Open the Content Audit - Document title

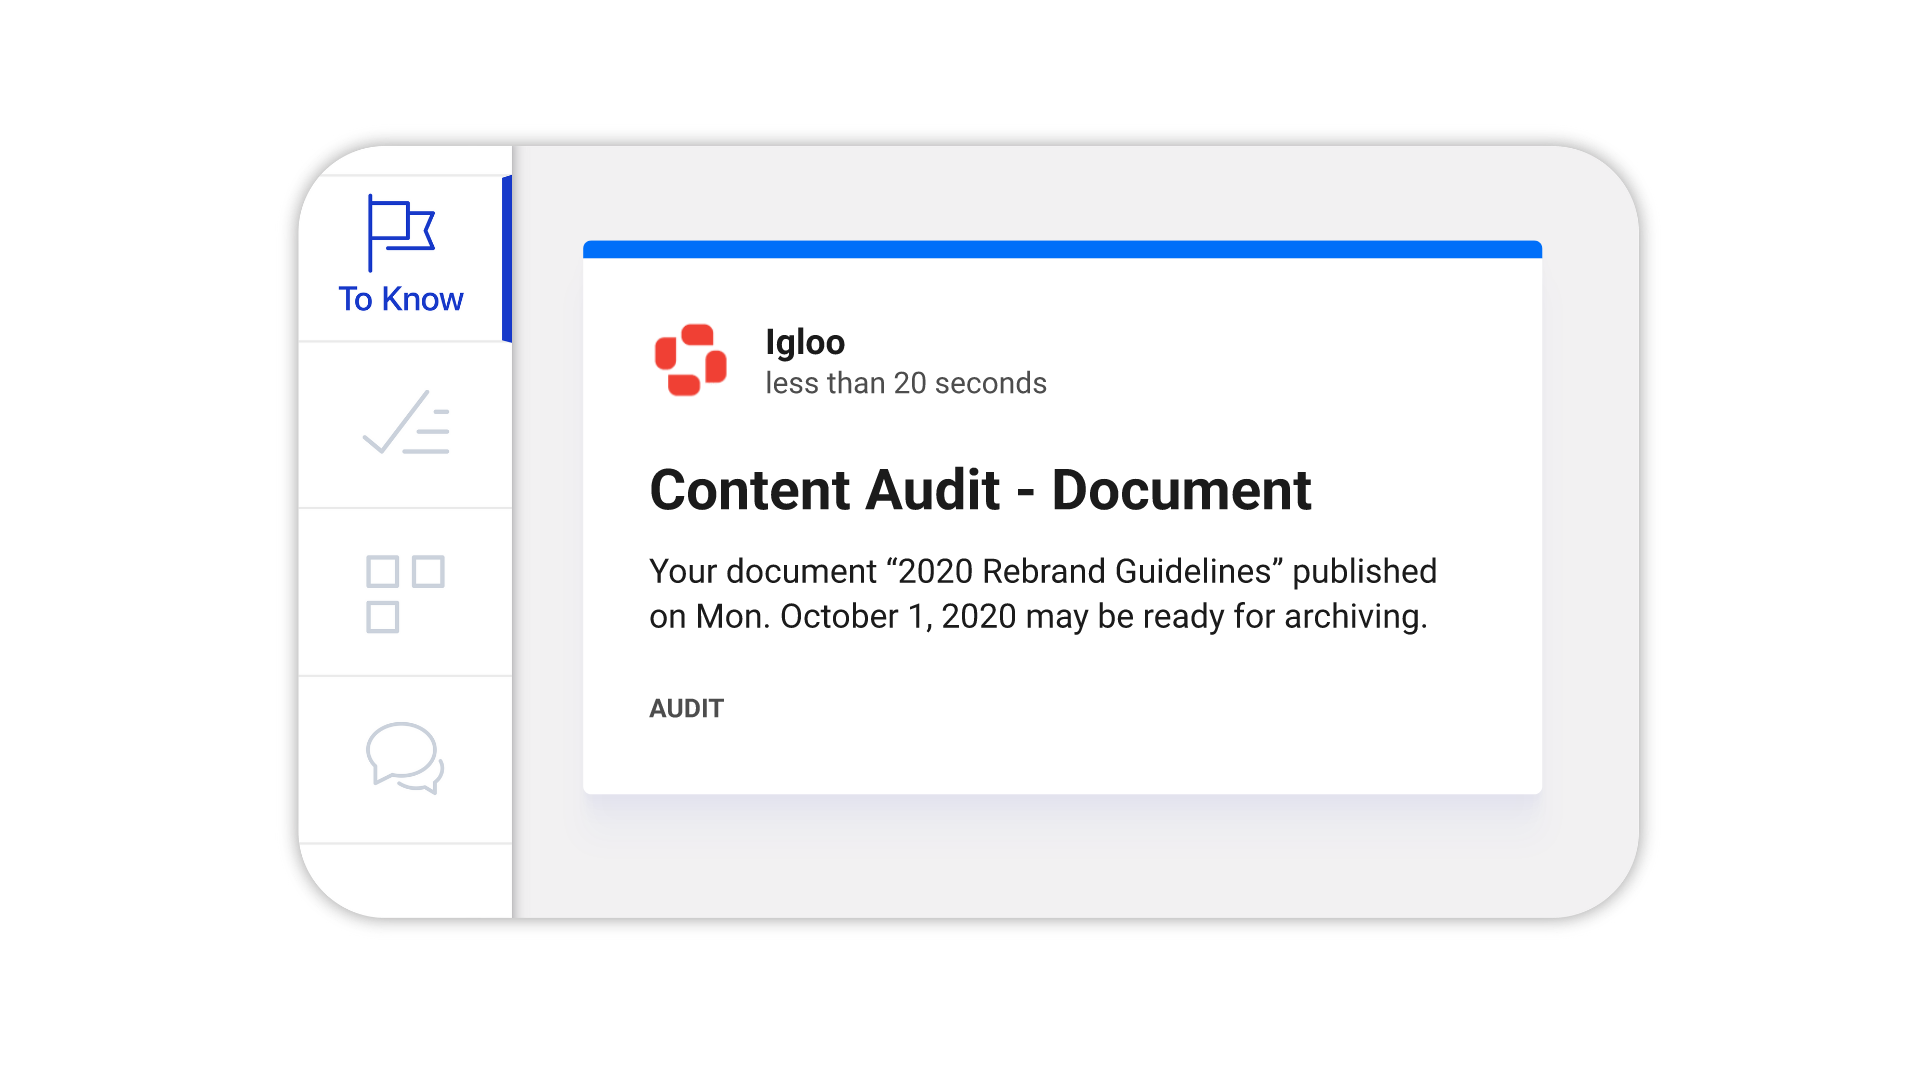click(980, 490)
